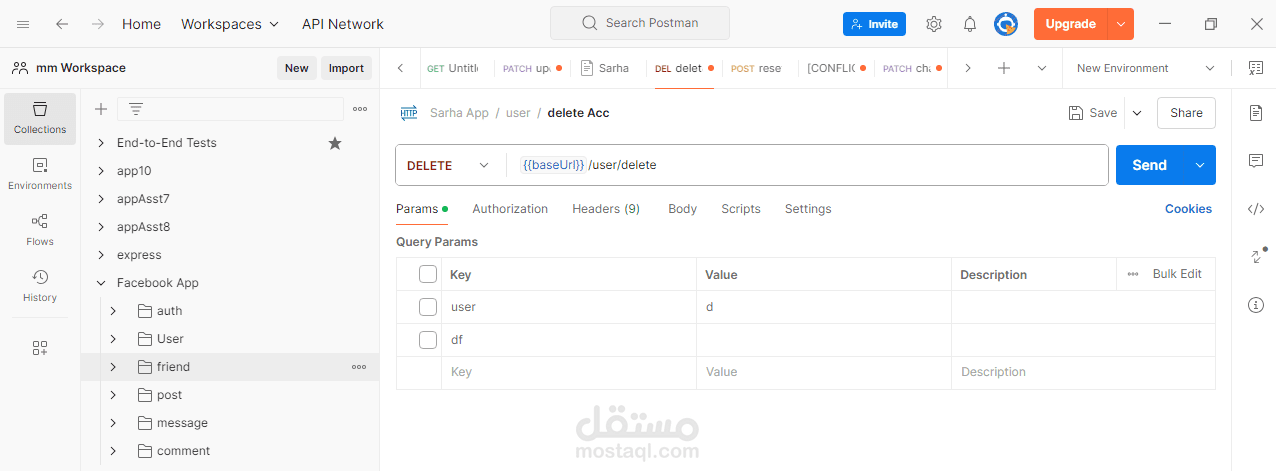
Task: Open the documentation icon in right sidebar
Action: [x=1256, y=113]
